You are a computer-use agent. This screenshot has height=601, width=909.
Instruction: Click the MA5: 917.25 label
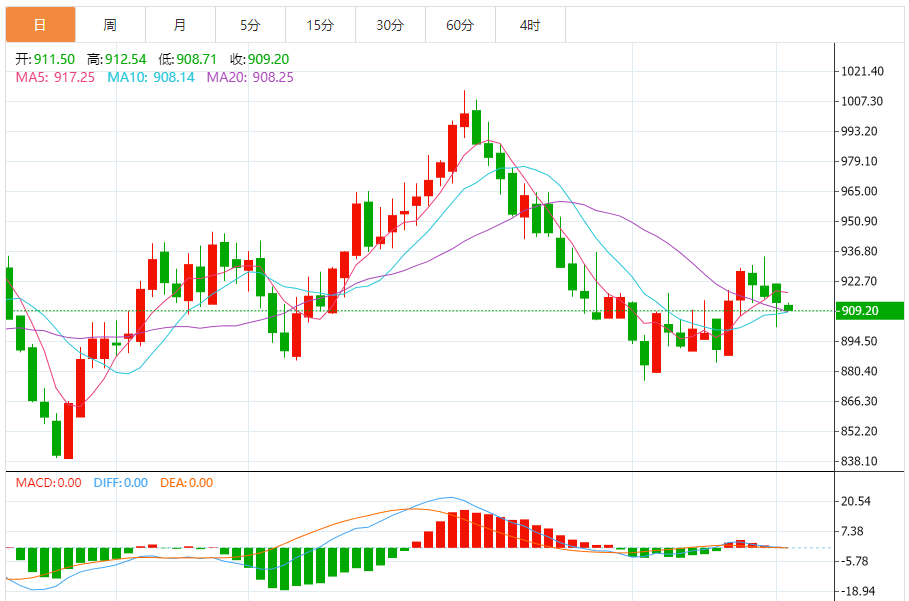[55, 77]
